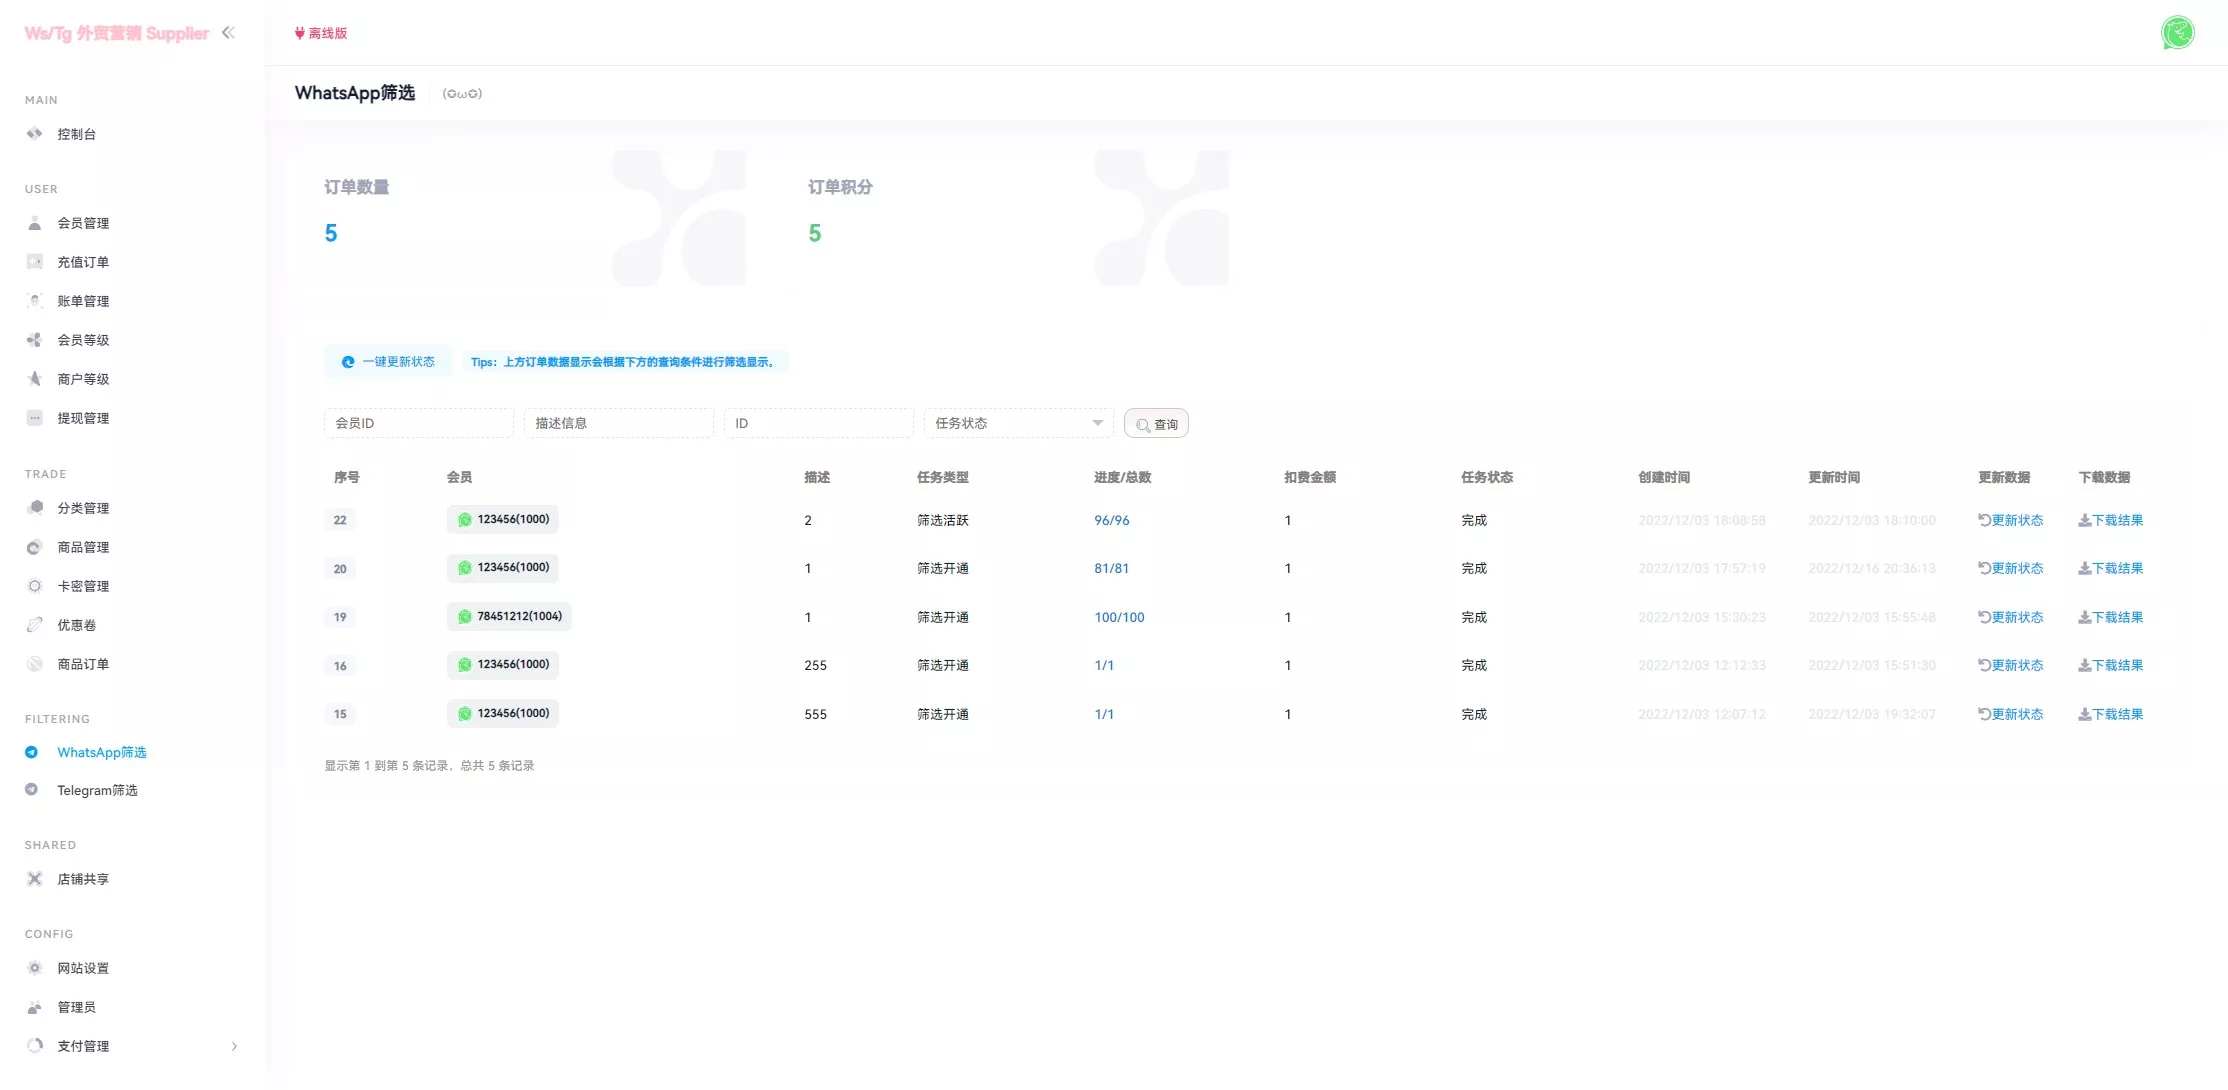Open 提现管理 menu item

point(83,418)
